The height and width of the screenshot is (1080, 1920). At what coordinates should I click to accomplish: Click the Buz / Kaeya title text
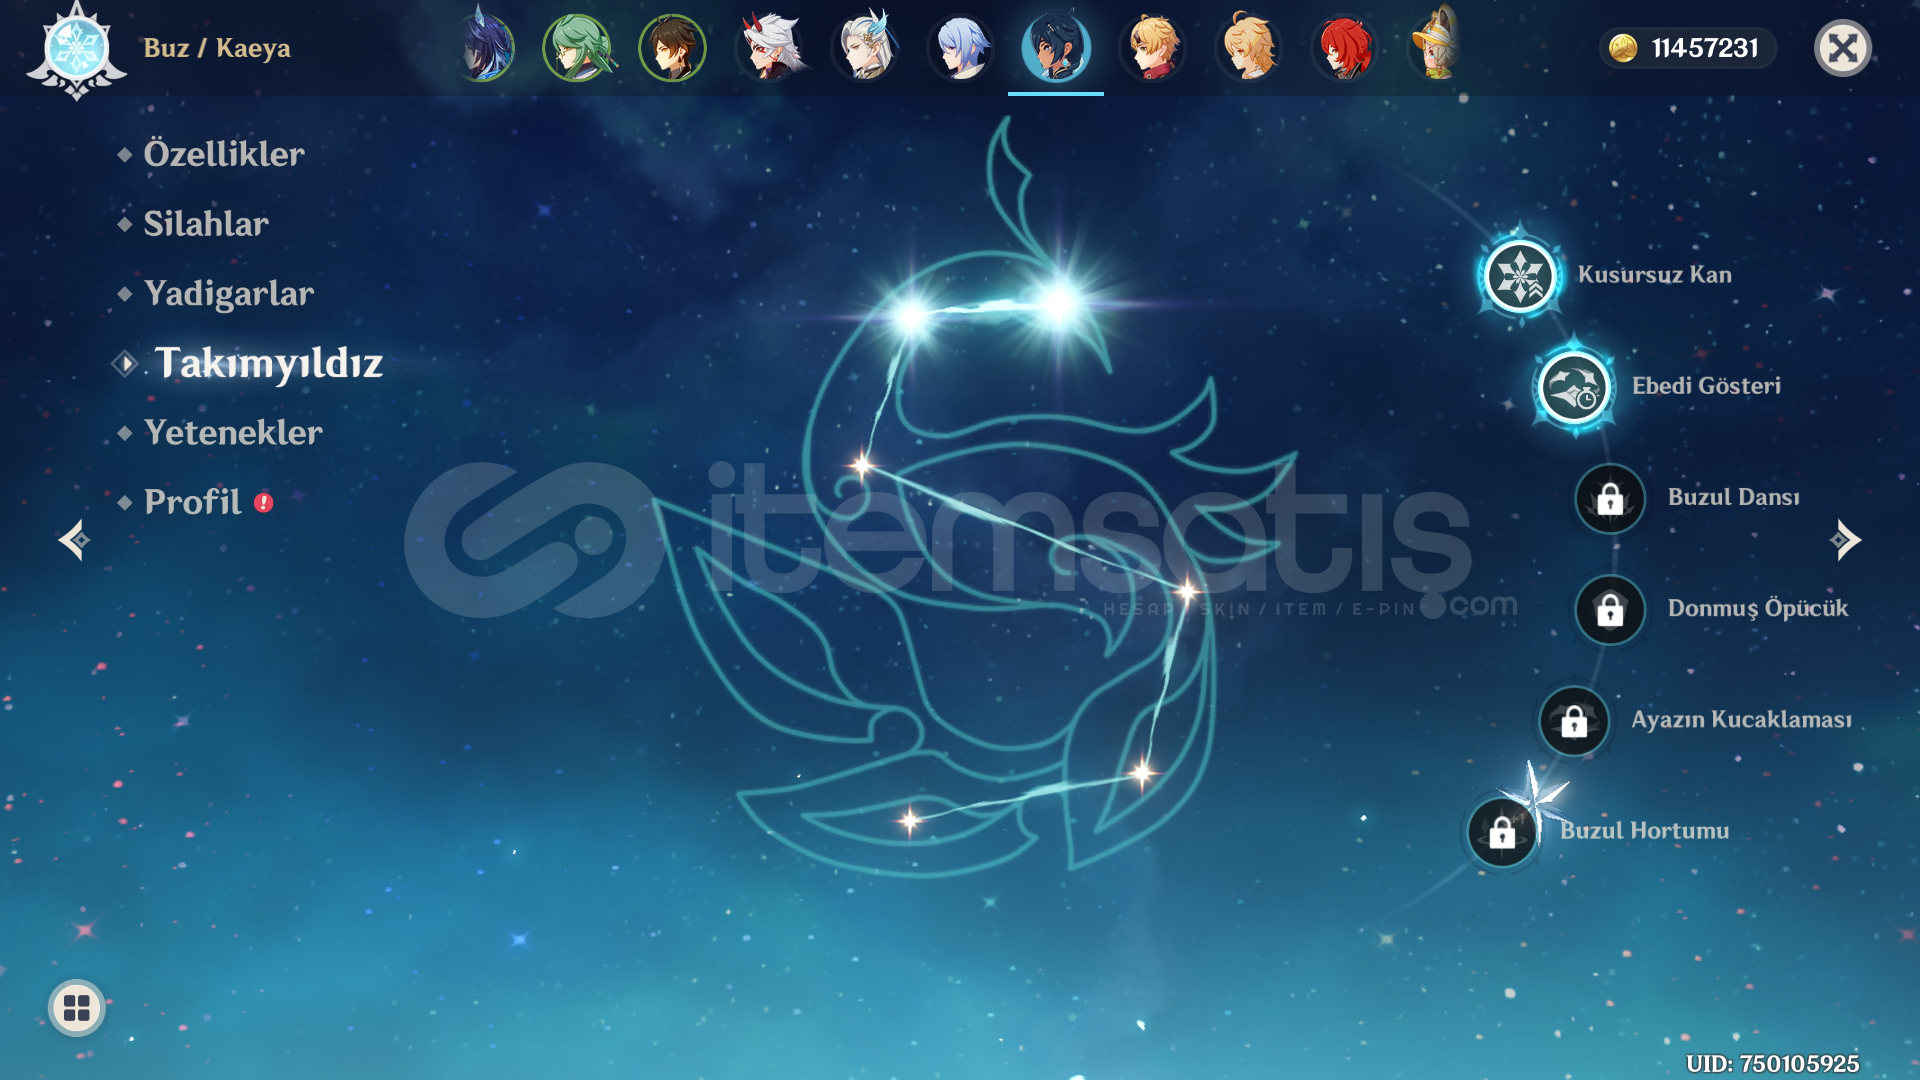pos(217,48)
